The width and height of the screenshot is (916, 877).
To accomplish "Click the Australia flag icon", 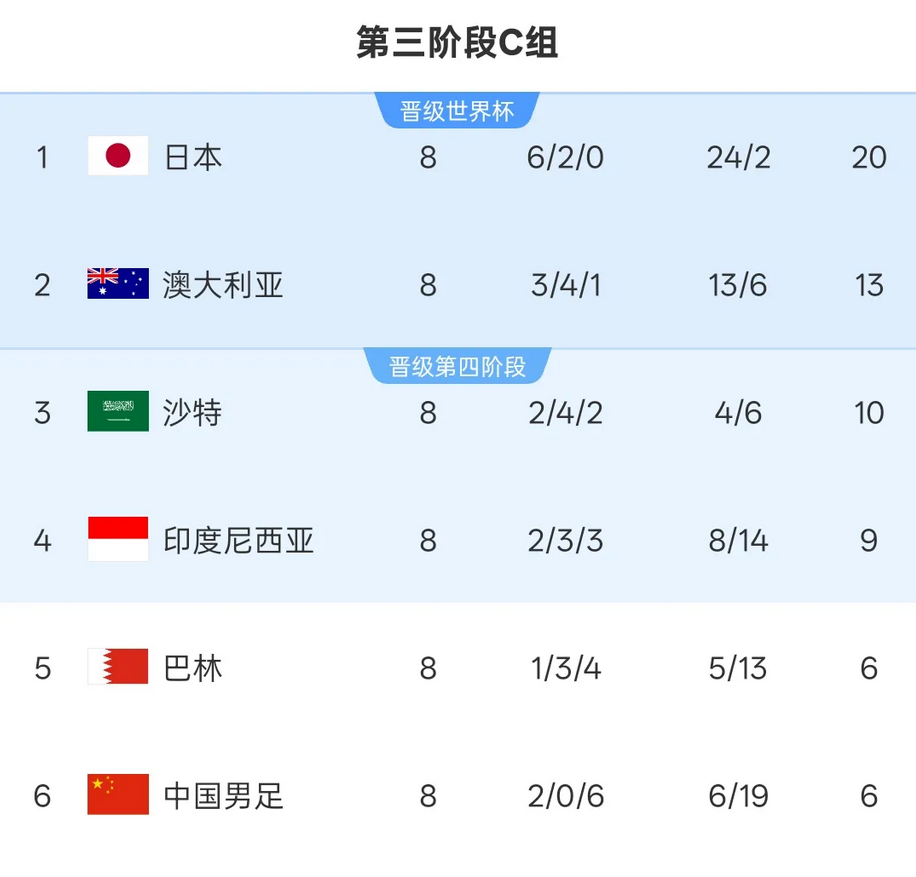I will [x=118, y=284].
